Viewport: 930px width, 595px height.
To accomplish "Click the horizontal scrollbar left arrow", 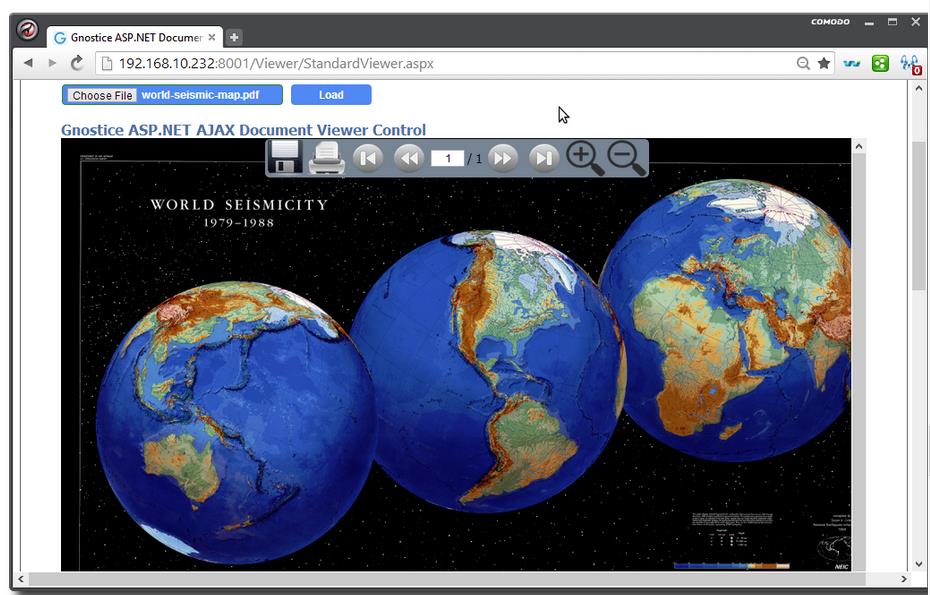I will (x=21, y=578).
